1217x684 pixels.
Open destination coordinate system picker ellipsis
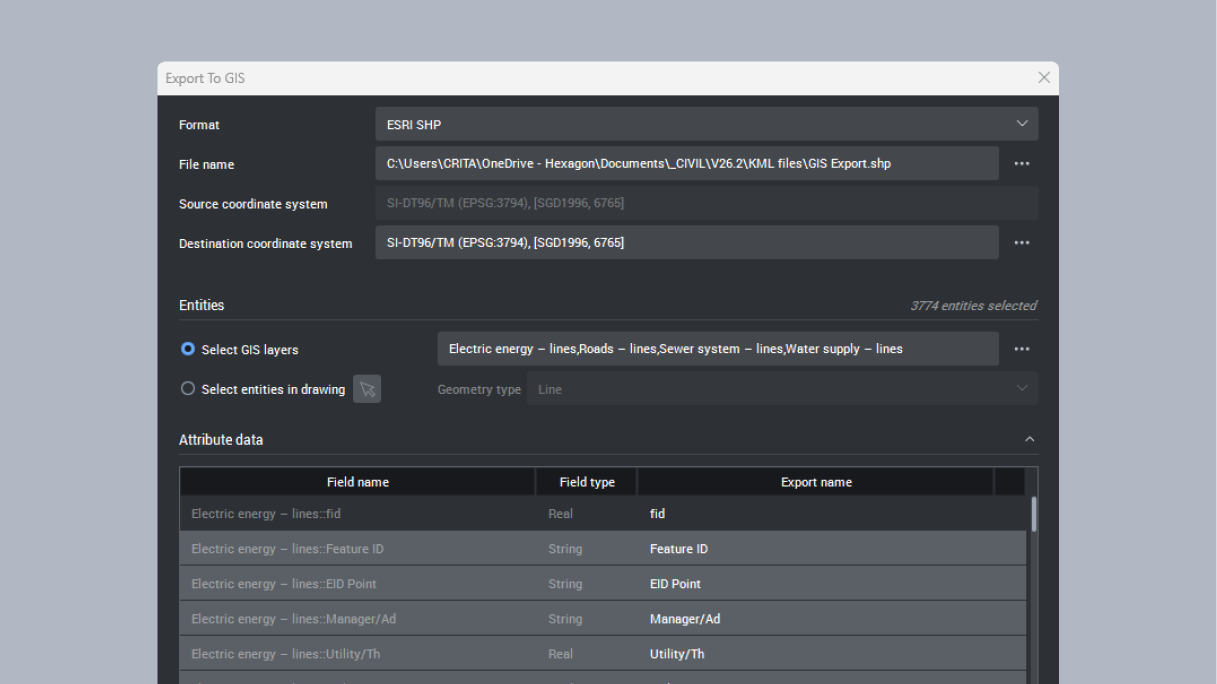pos(1021,243)
